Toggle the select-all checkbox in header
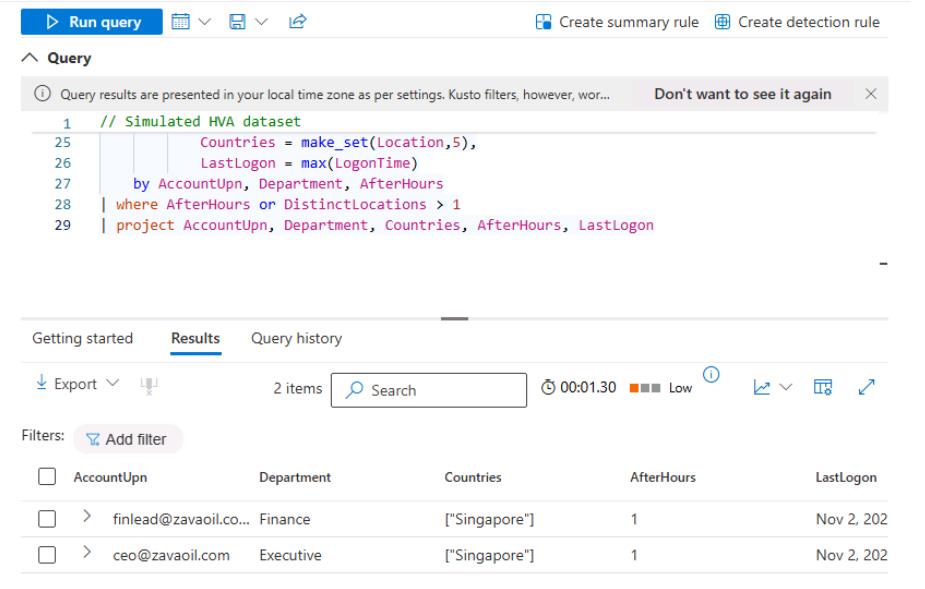 [x=44, y=478]
